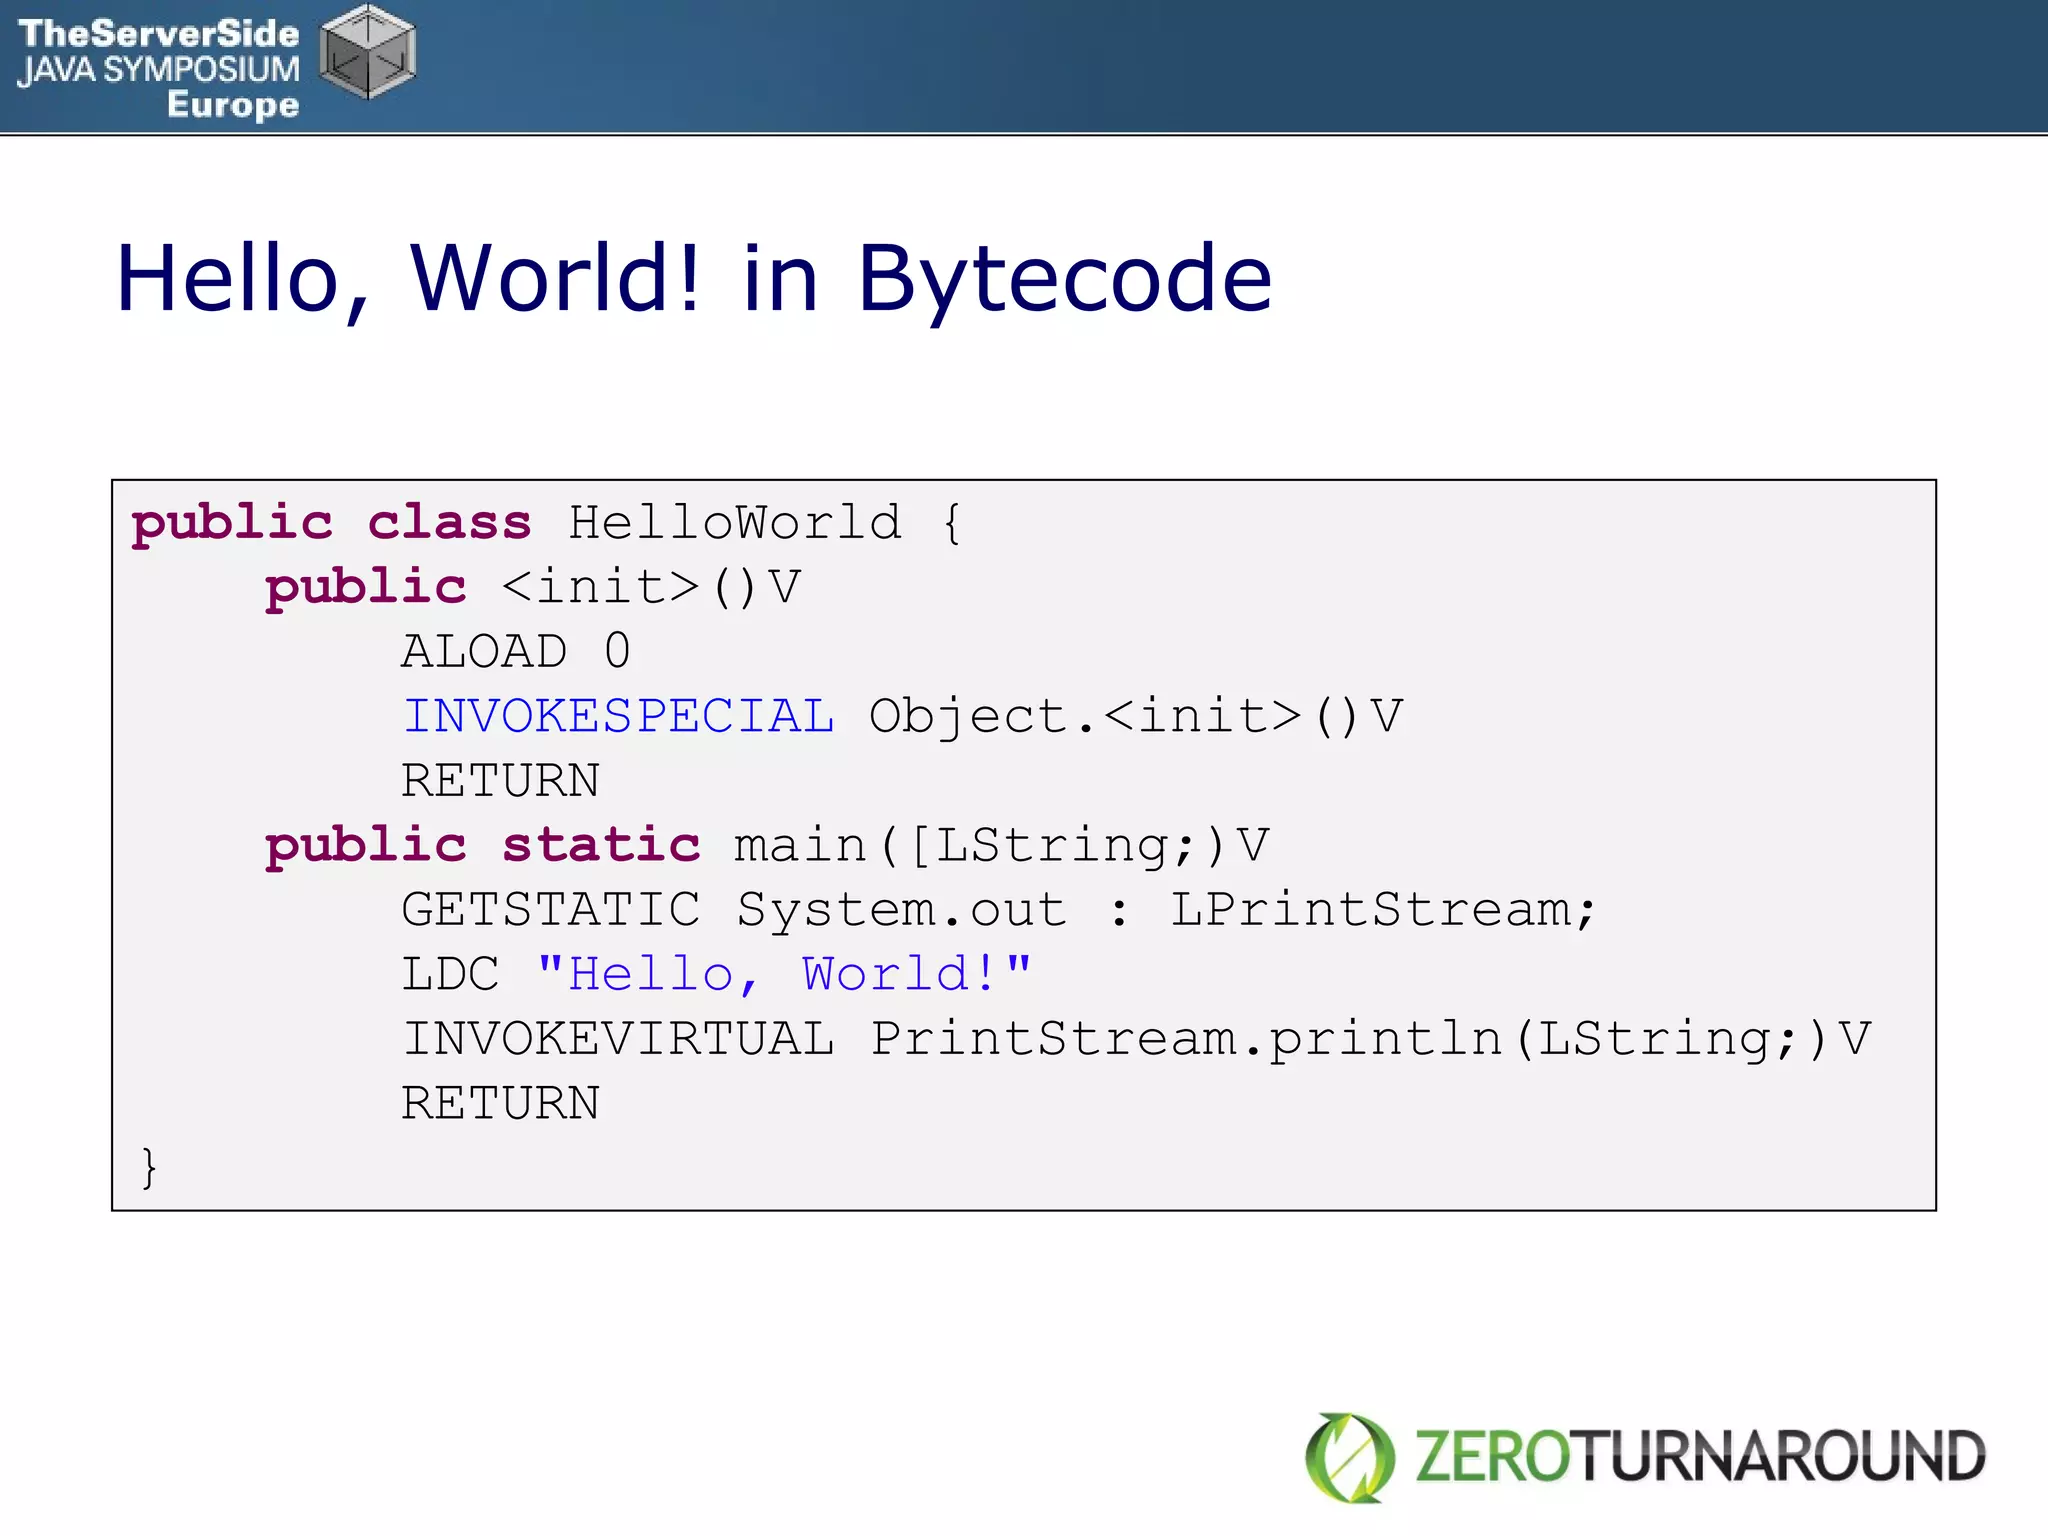Viewport: 2048px width, 1536px height.
Task: Click 'main([LString;)V' method signature
Action: [1002, 846]
